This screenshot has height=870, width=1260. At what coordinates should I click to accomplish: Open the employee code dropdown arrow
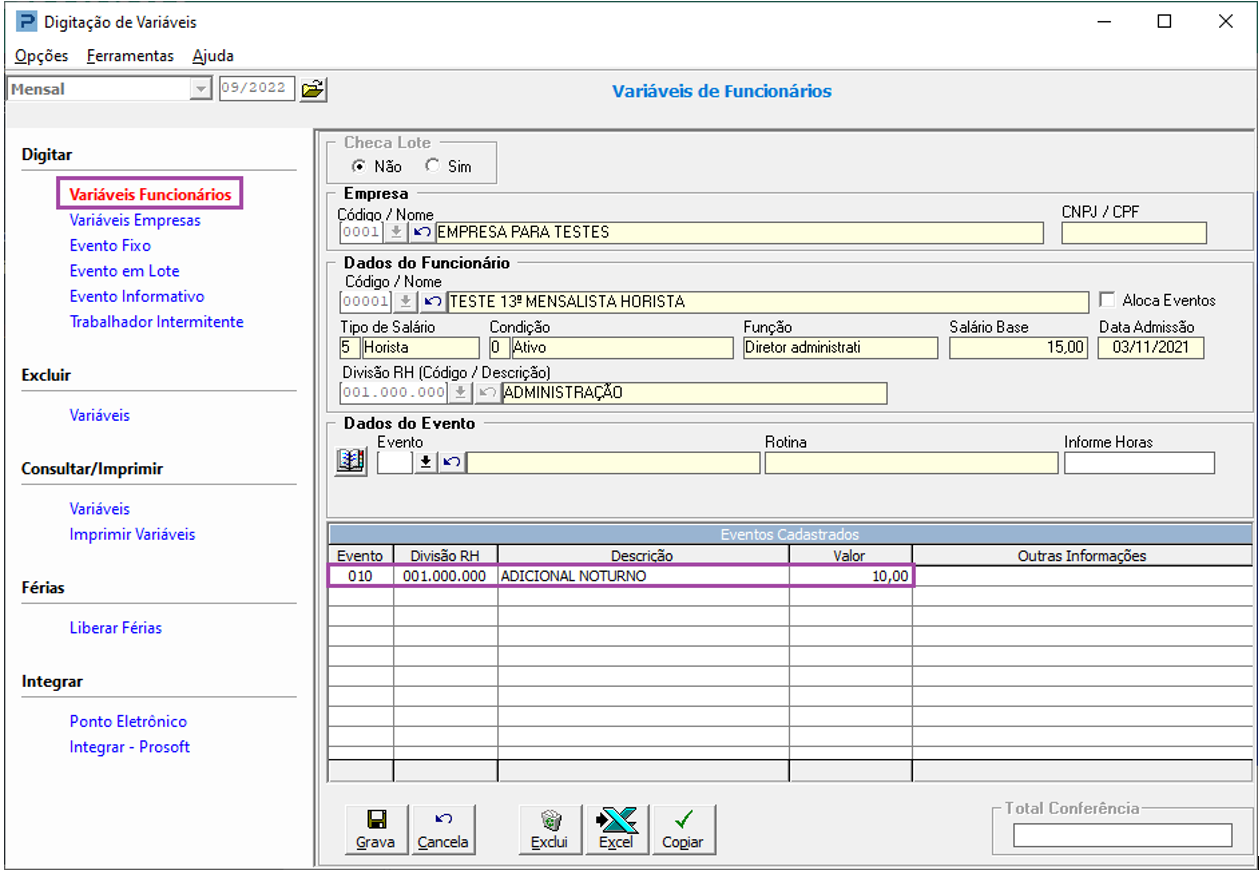click(405, 301)
